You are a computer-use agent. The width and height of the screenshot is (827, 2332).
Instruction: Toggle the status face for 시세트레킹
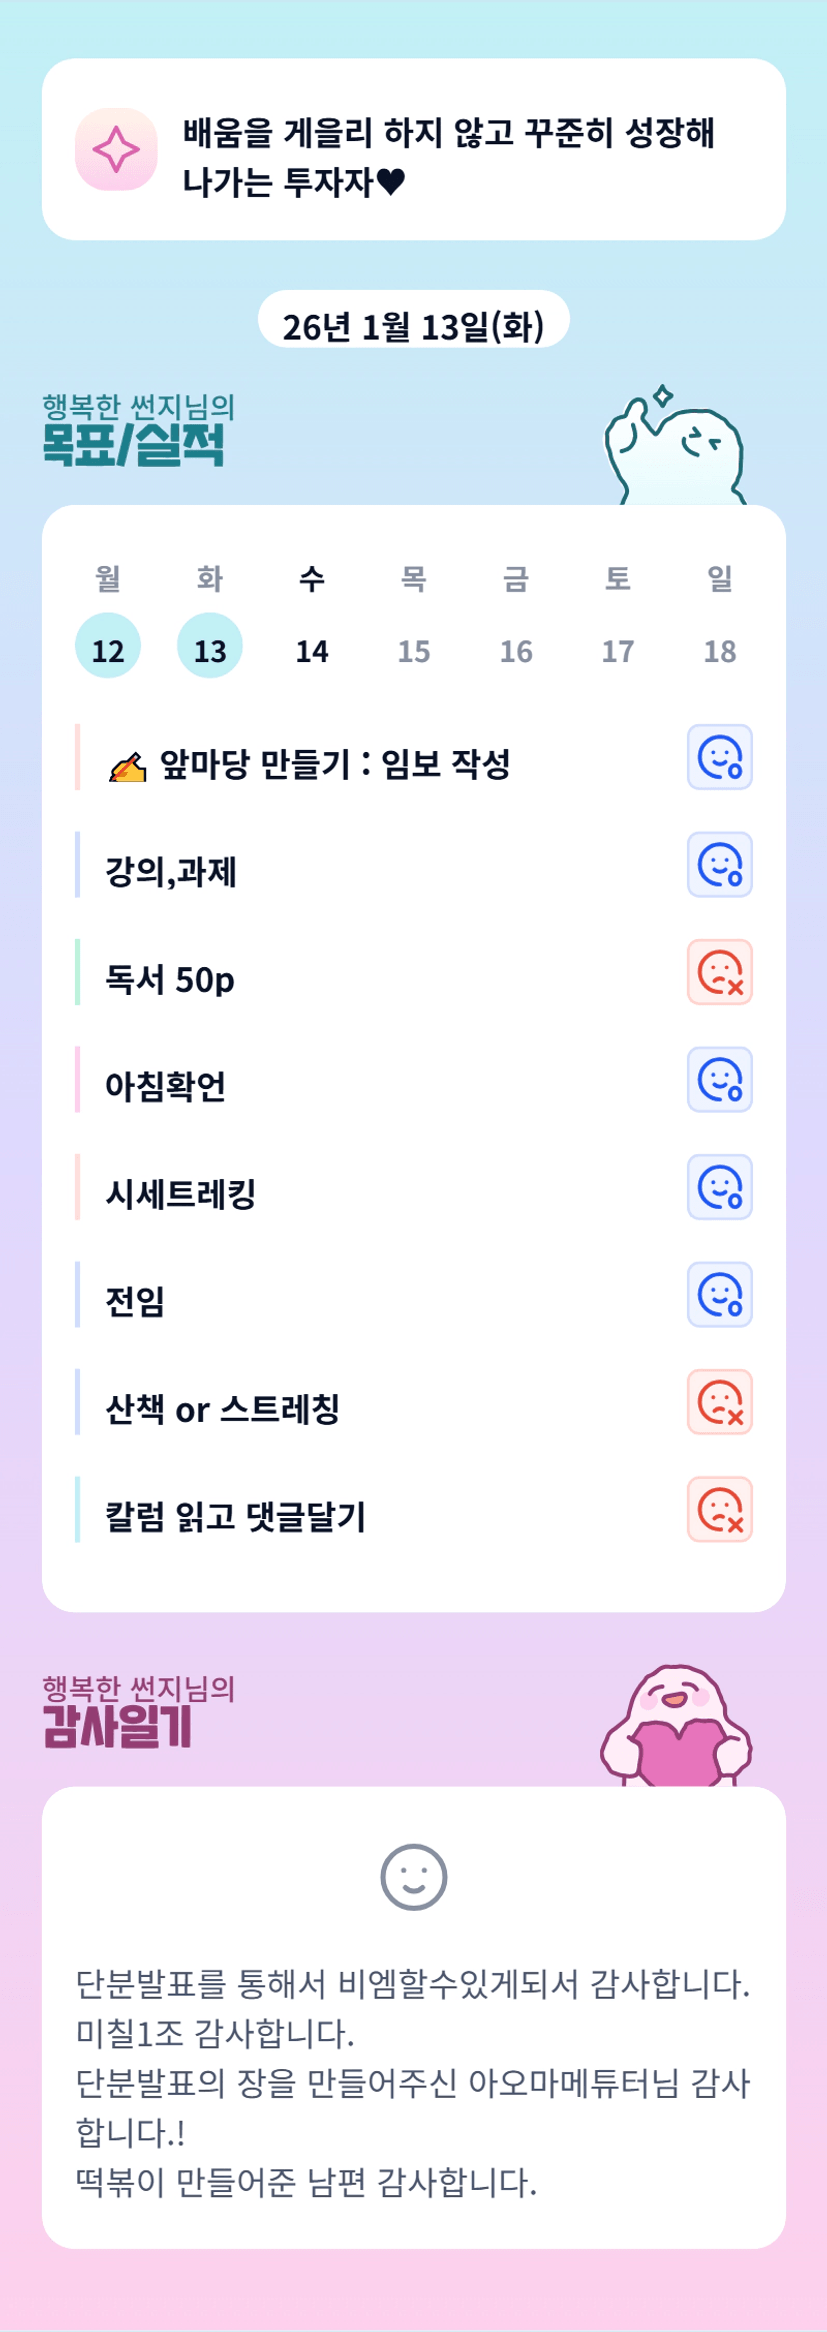719,1187
